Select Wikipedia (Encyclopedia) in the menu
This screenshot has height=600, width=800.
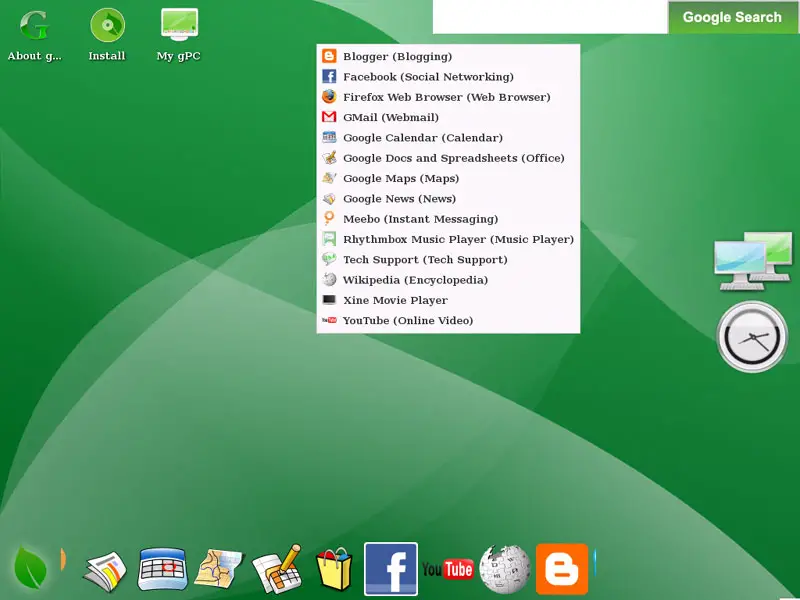point(448,280)
